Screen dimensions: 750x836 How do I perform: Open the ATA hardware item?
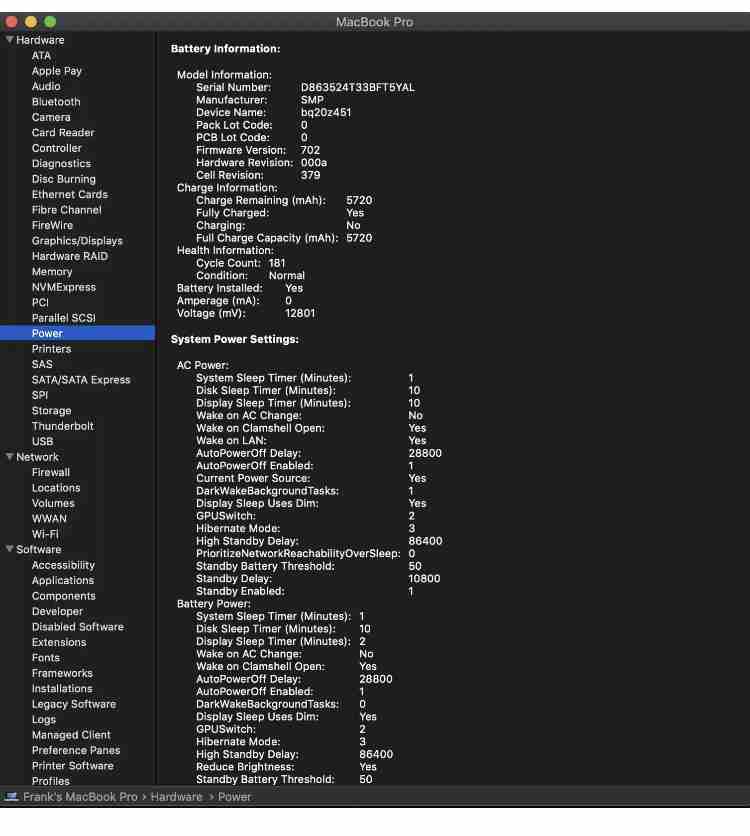[x=41, y=55]
